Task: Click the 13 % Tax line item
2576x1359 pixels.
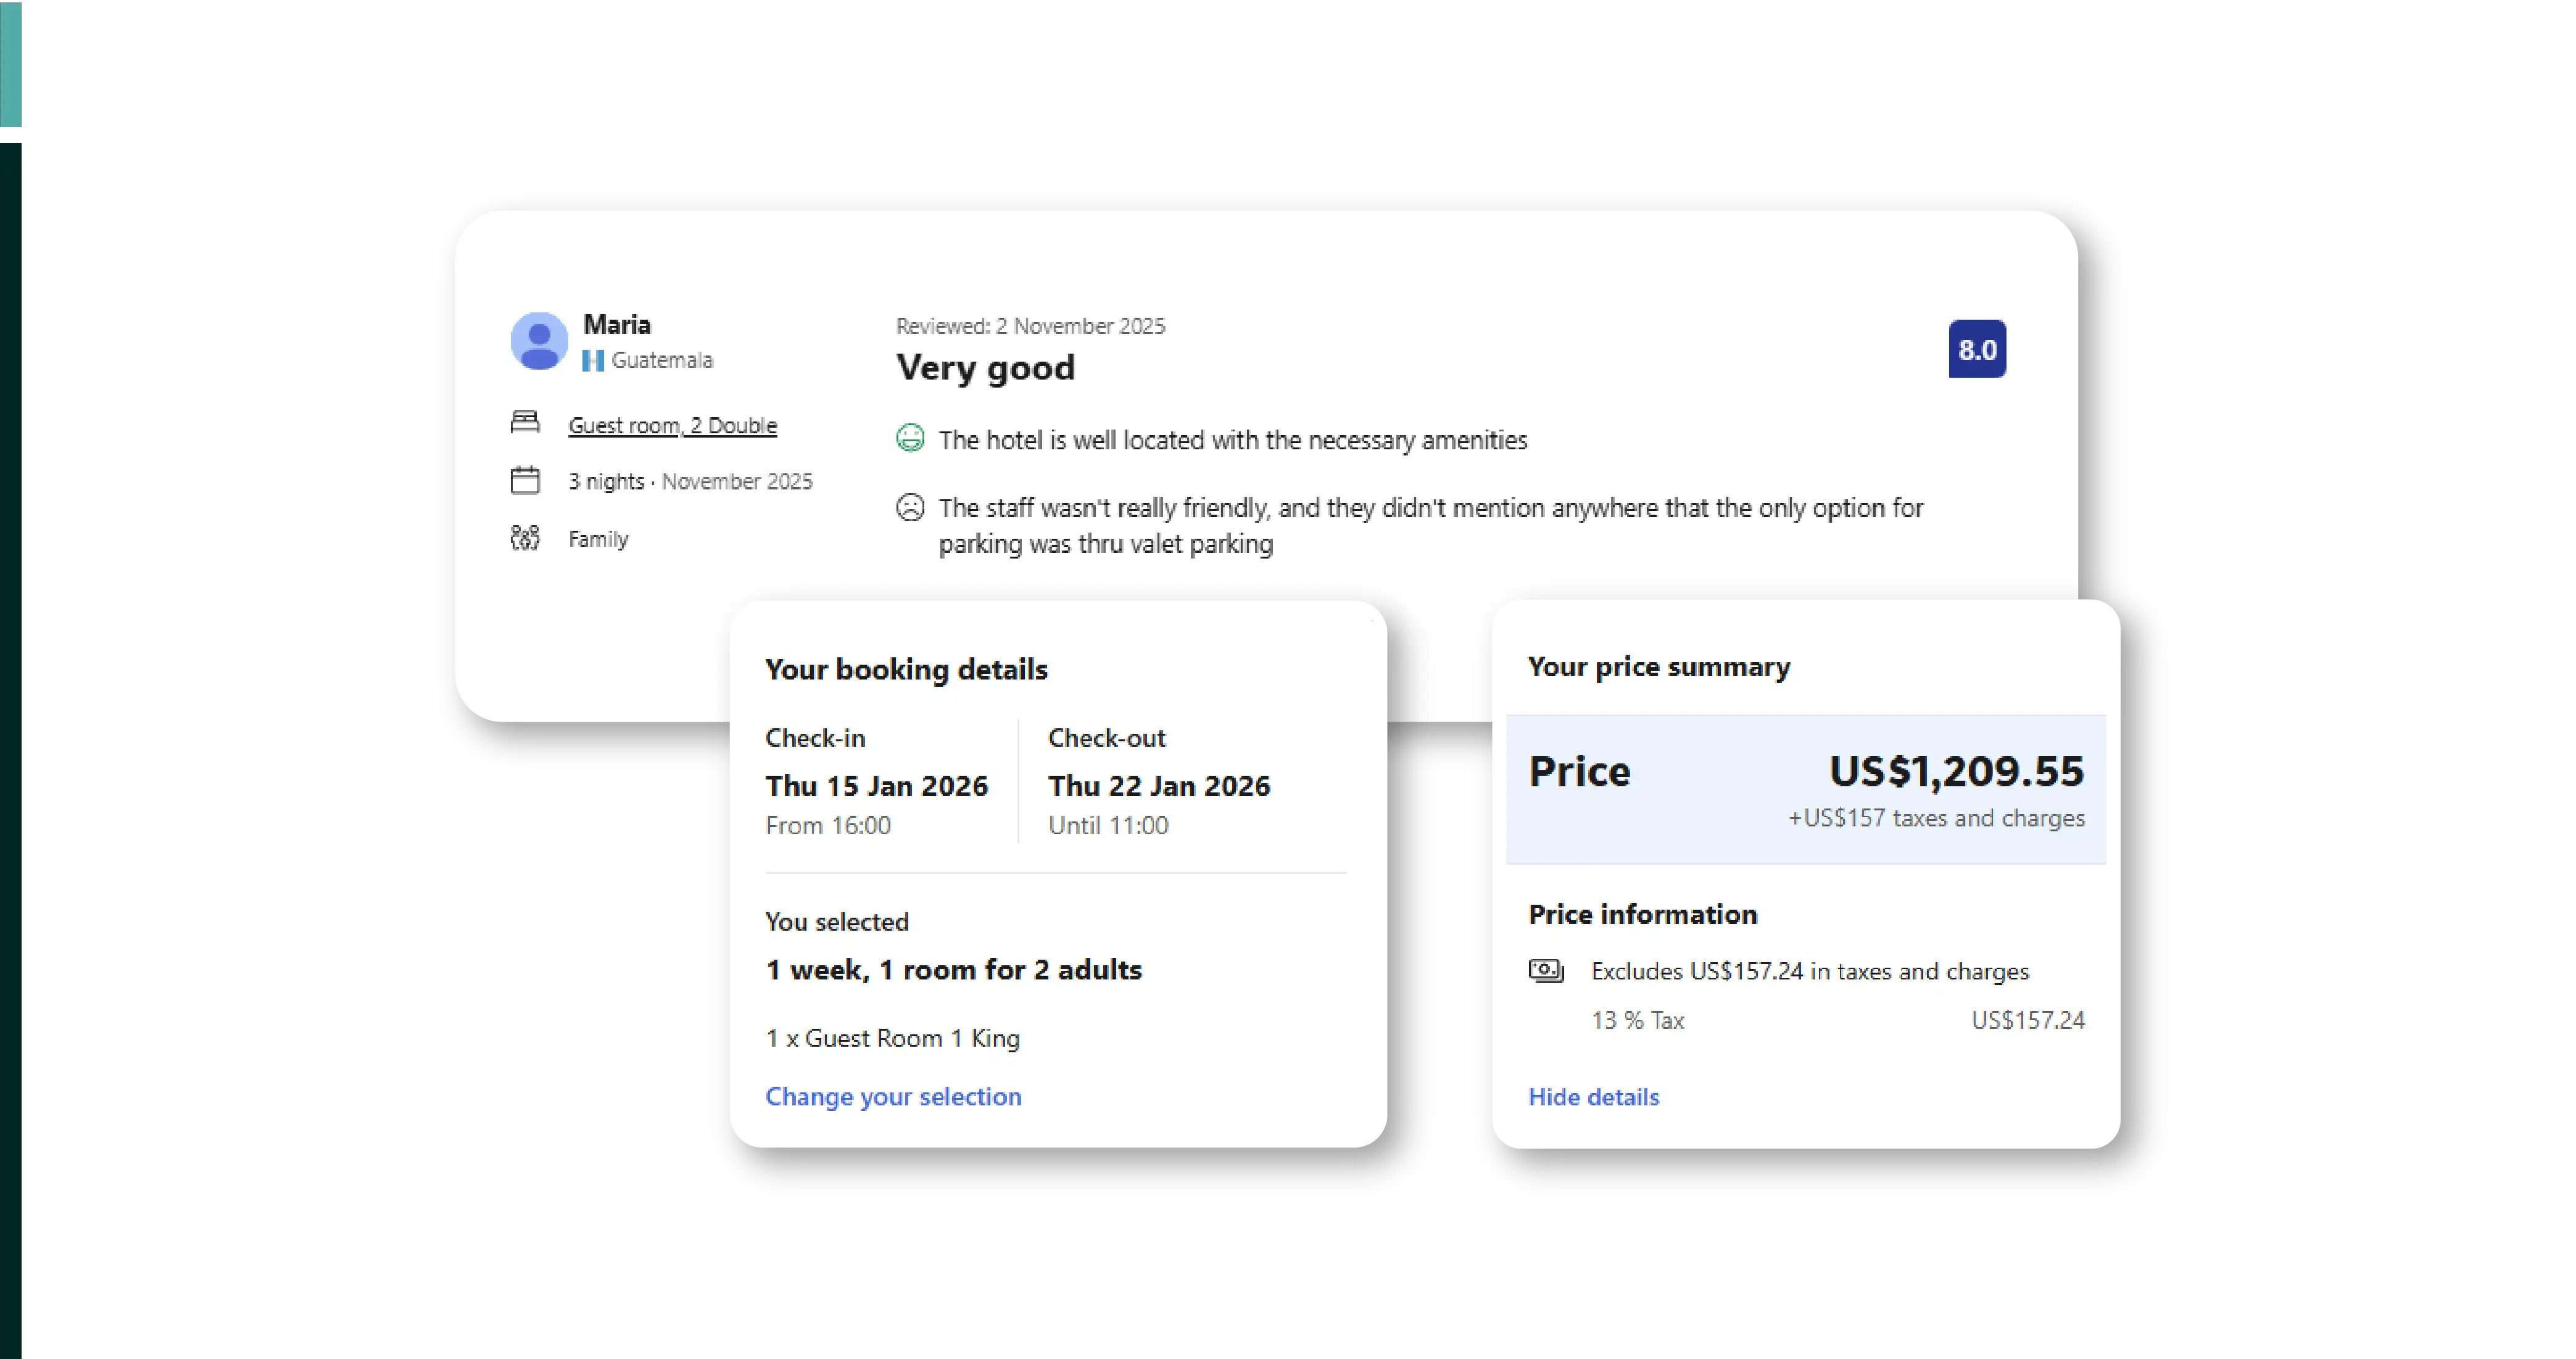Action: click(x=1638, y=1020)
